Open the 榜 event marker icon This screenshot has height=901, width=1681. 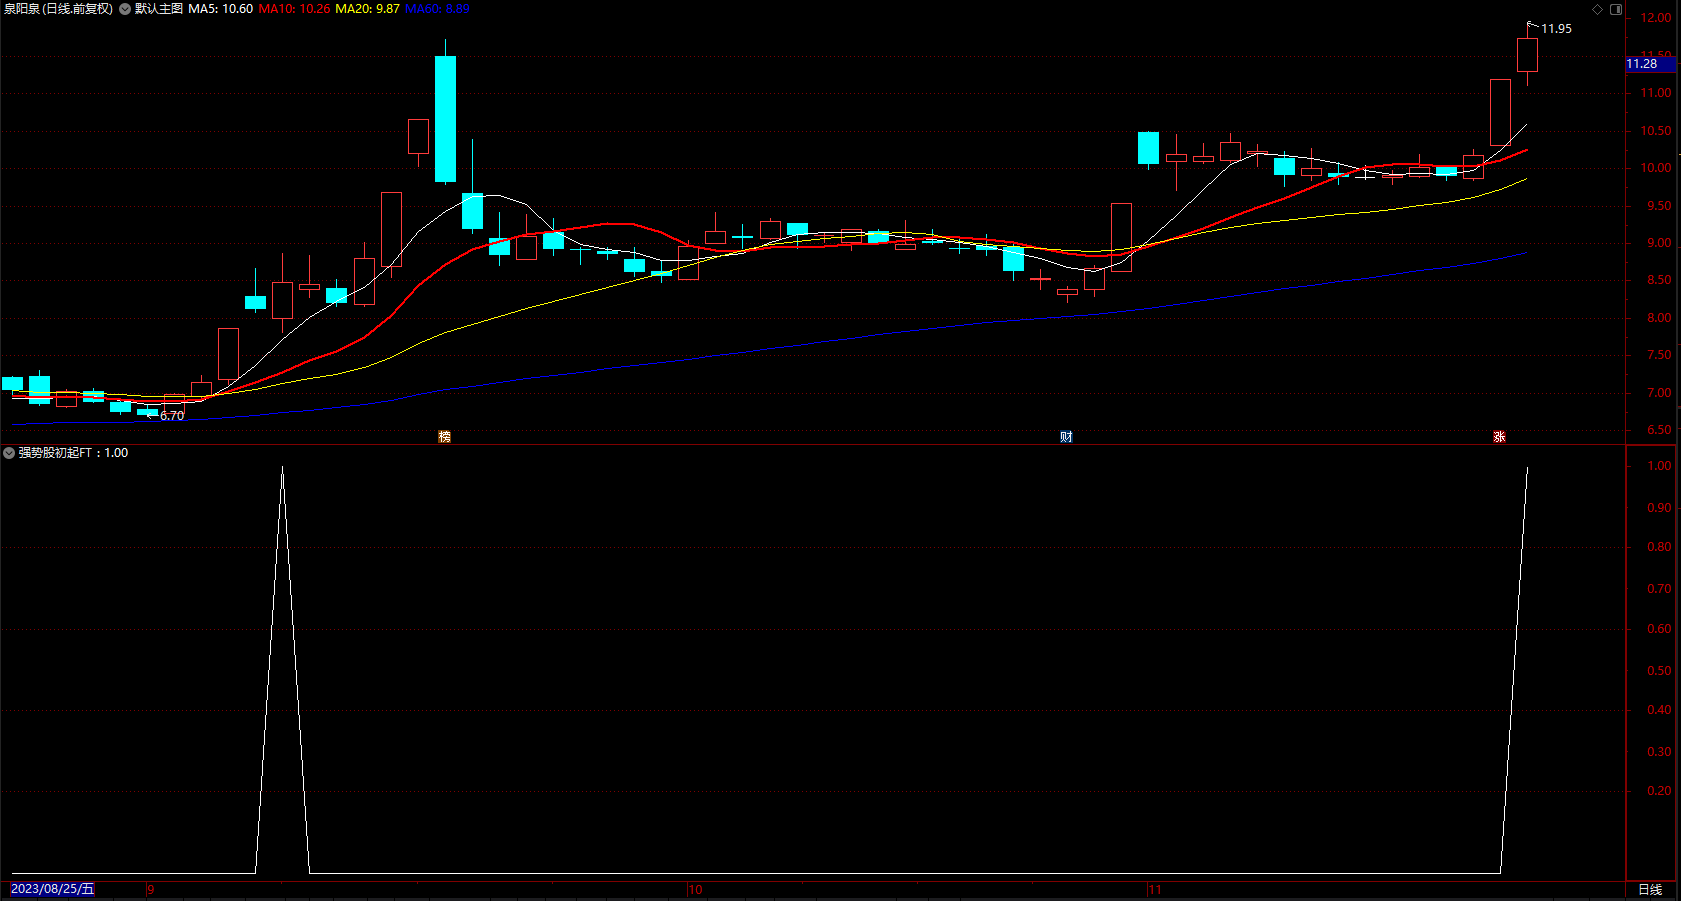[445, 437]
